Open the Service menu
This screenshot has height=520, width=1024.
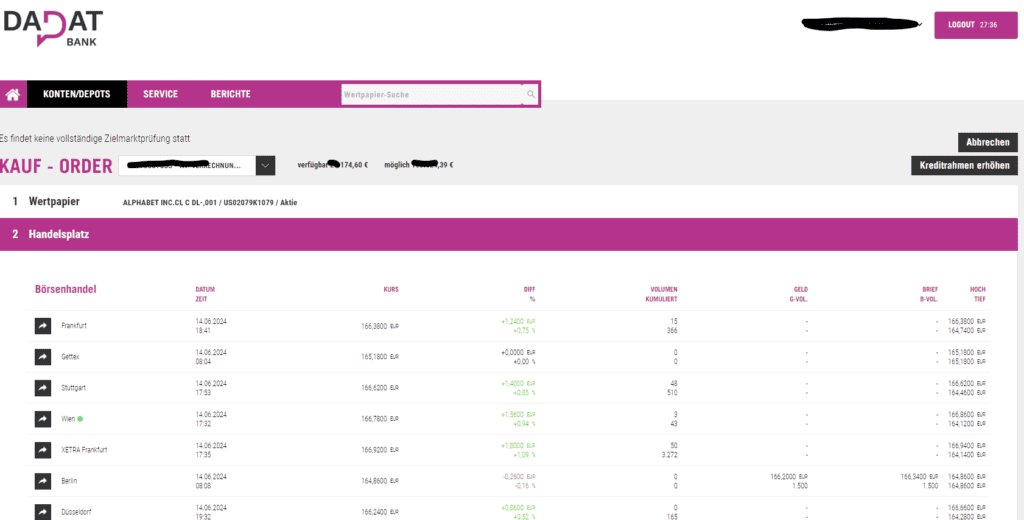(x=160, y=95)
